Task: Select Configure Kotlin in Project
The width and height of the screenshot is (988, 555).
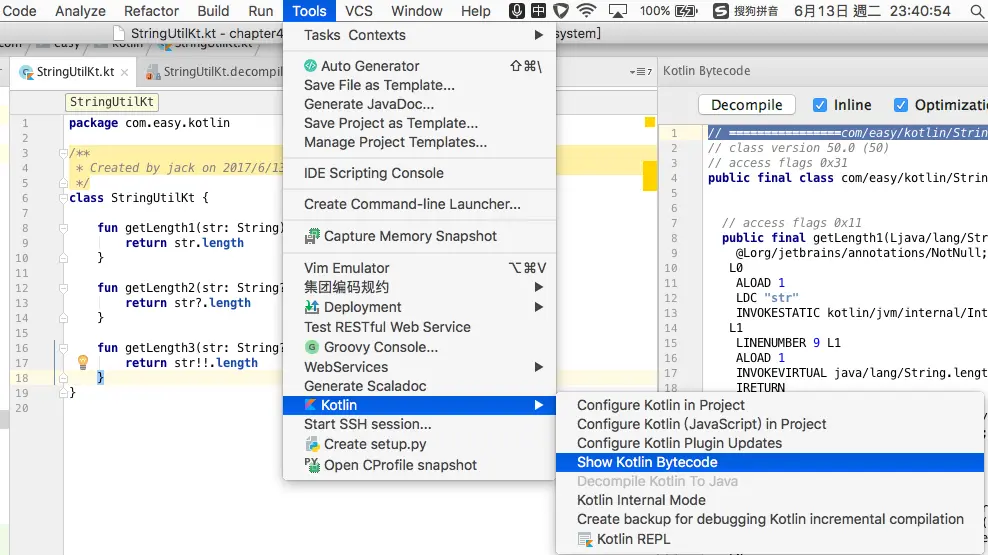Action: (x=770, y=405)
